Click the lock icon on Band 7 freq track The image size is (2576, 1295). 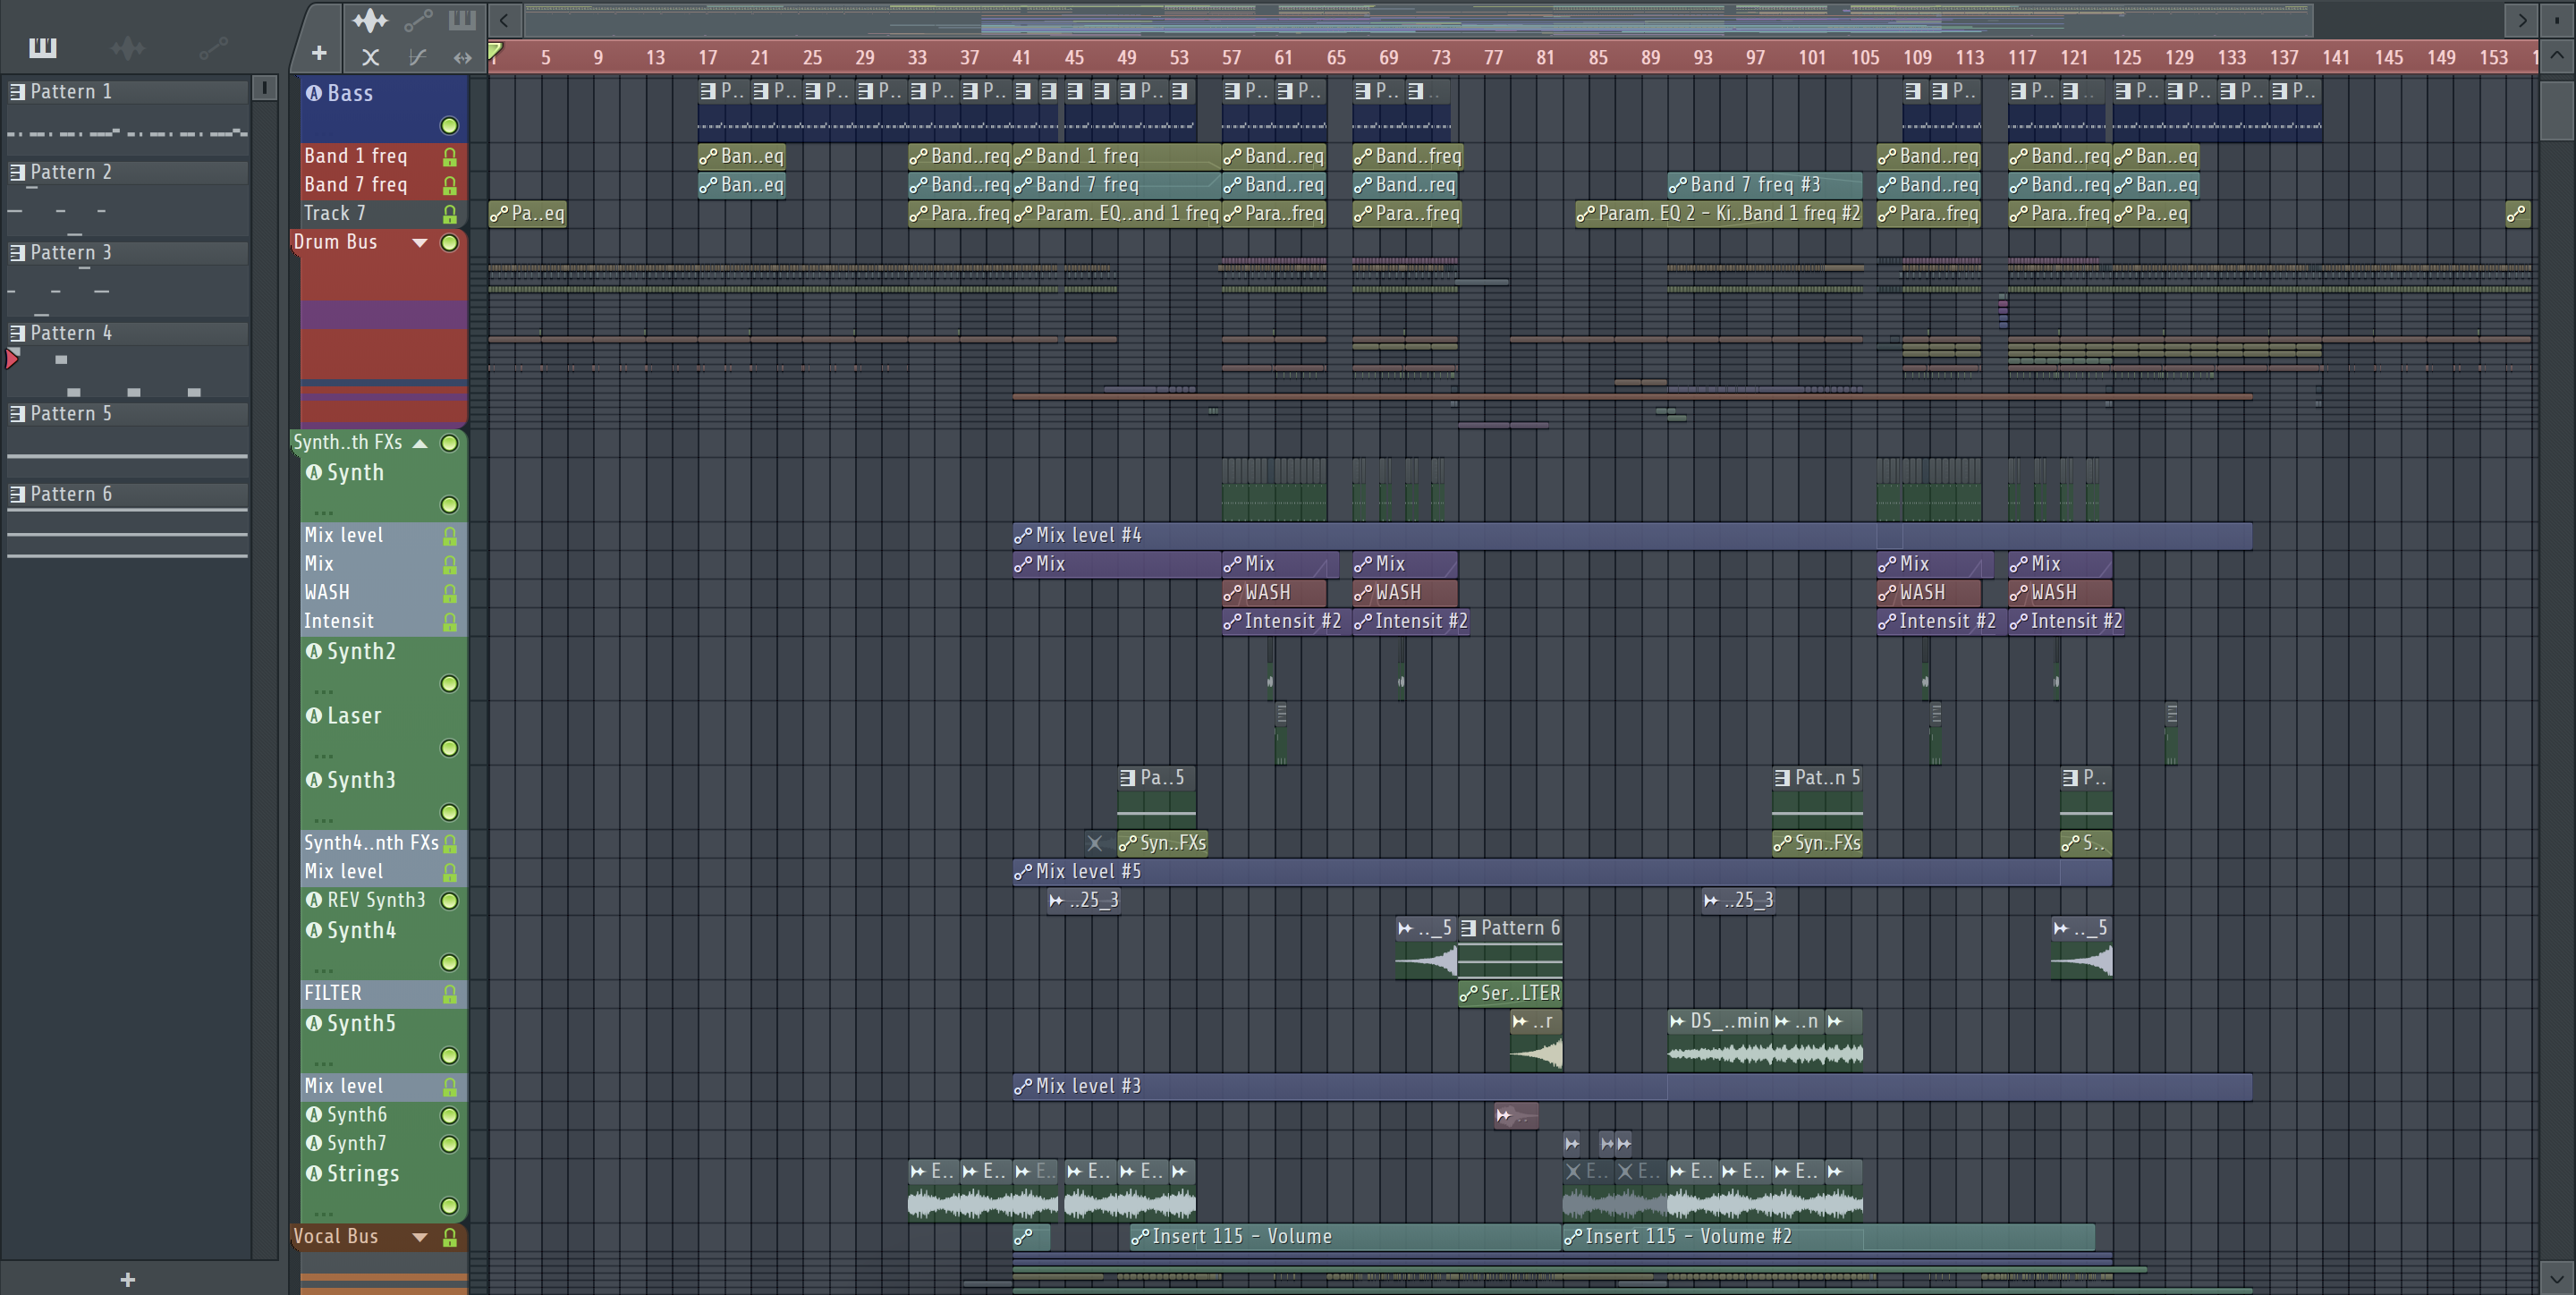tap(450, 186)
